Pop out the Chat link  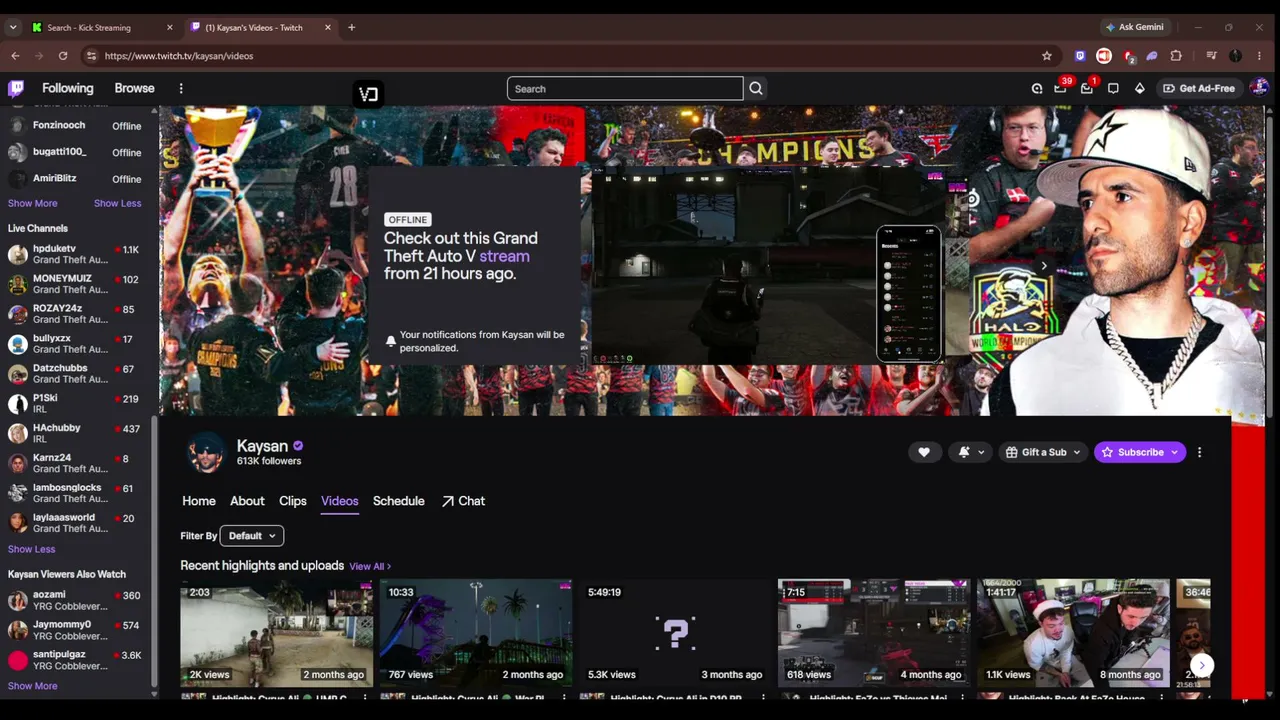tap(463, 501)
